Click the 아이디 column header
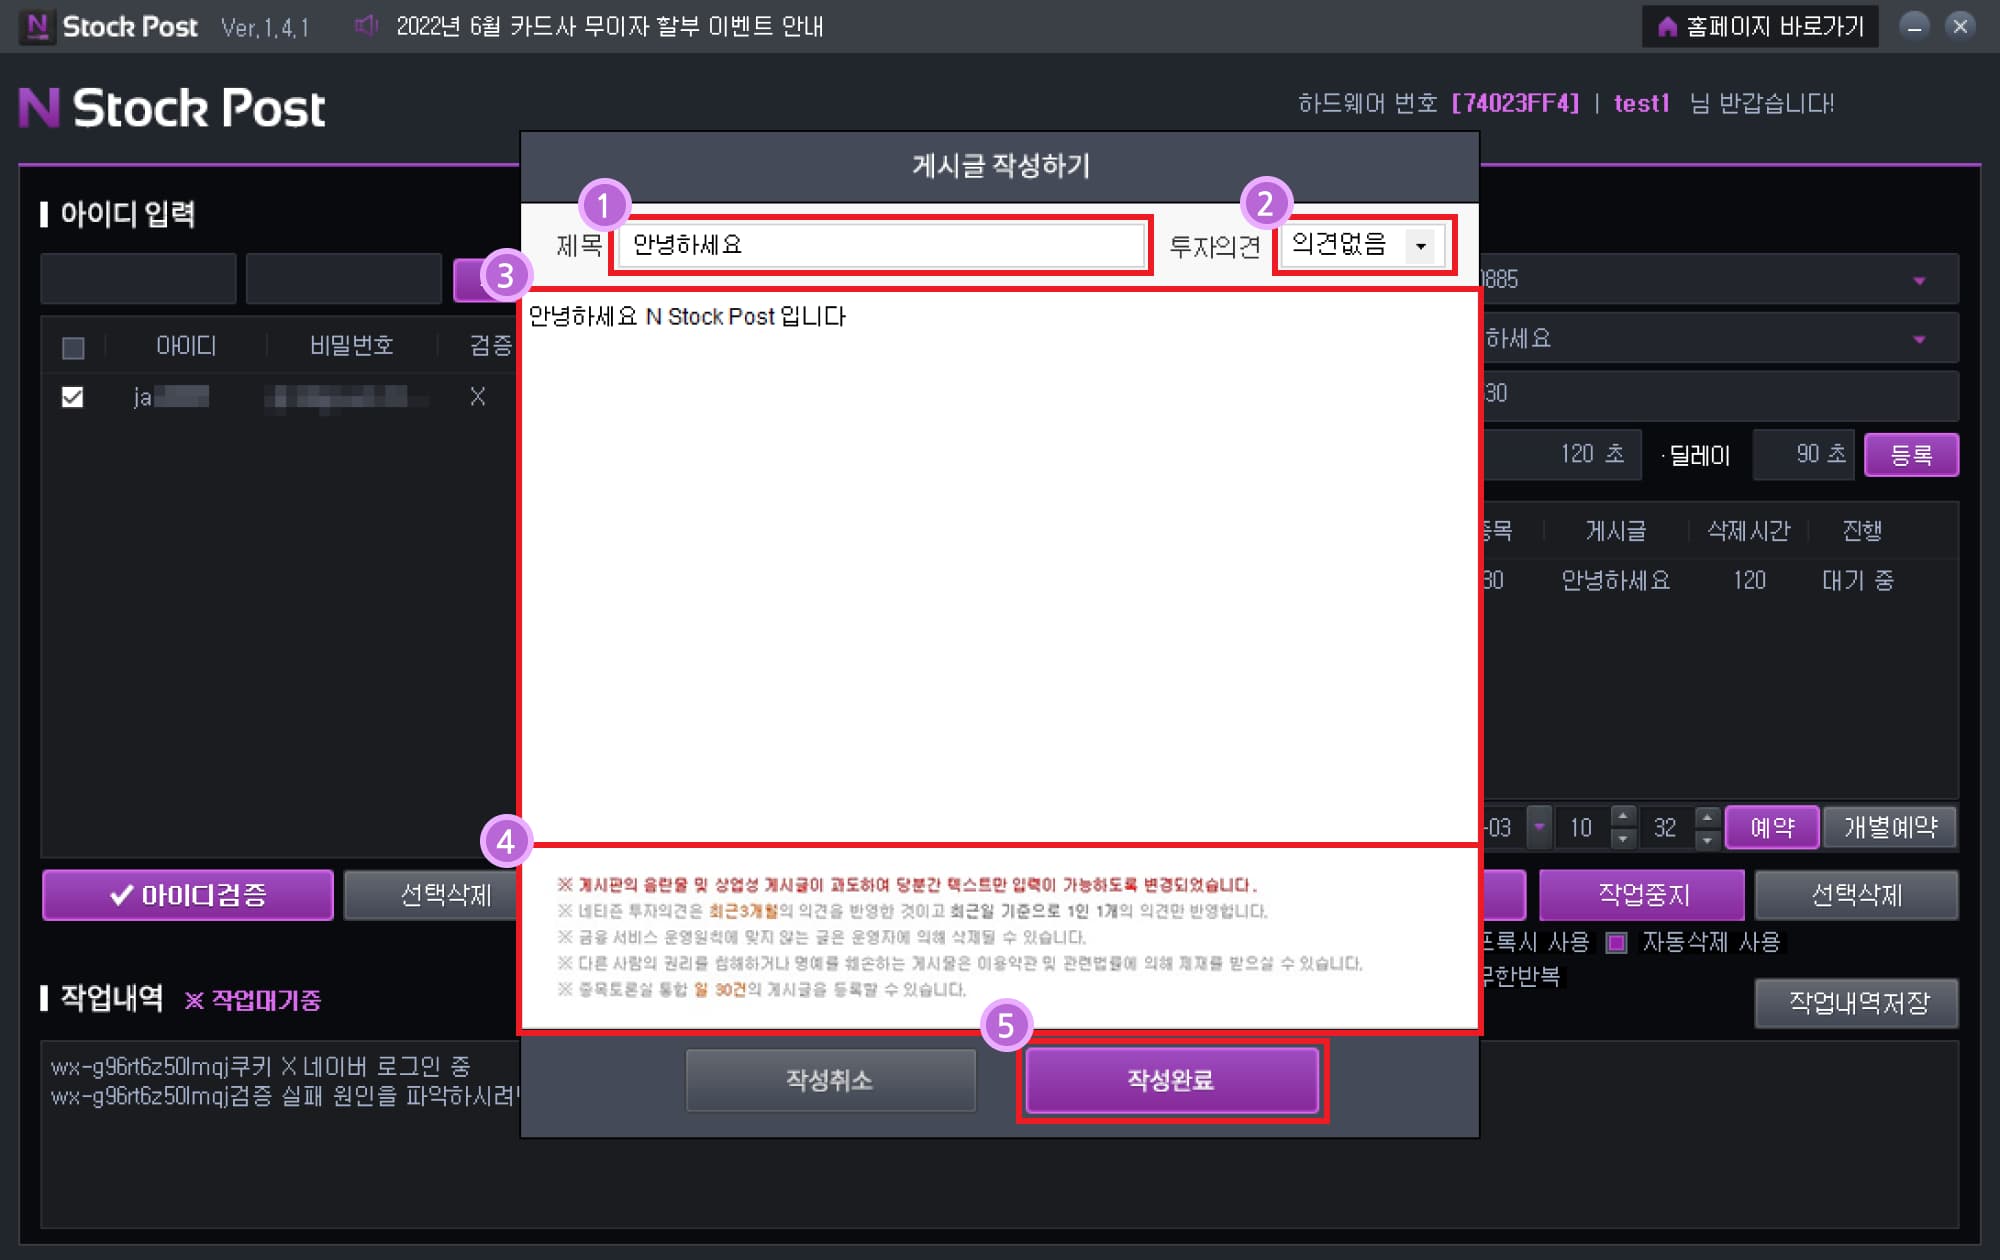 (186, 346)
